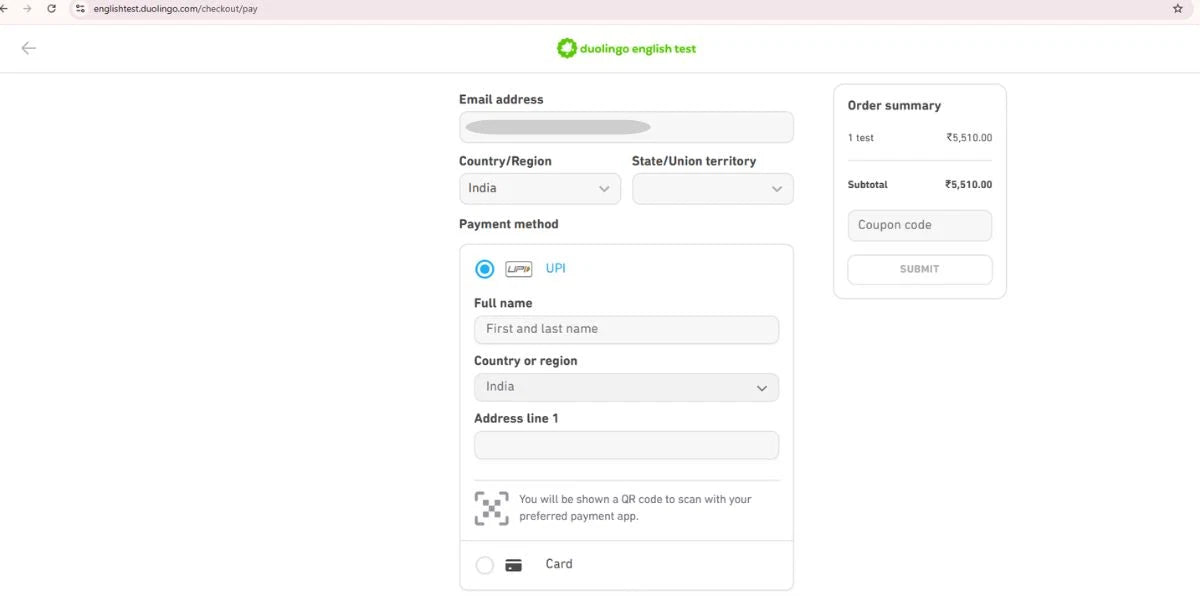Reload the page in the browser
Viewport: 1200px width, 600px height.
point(51,8)
